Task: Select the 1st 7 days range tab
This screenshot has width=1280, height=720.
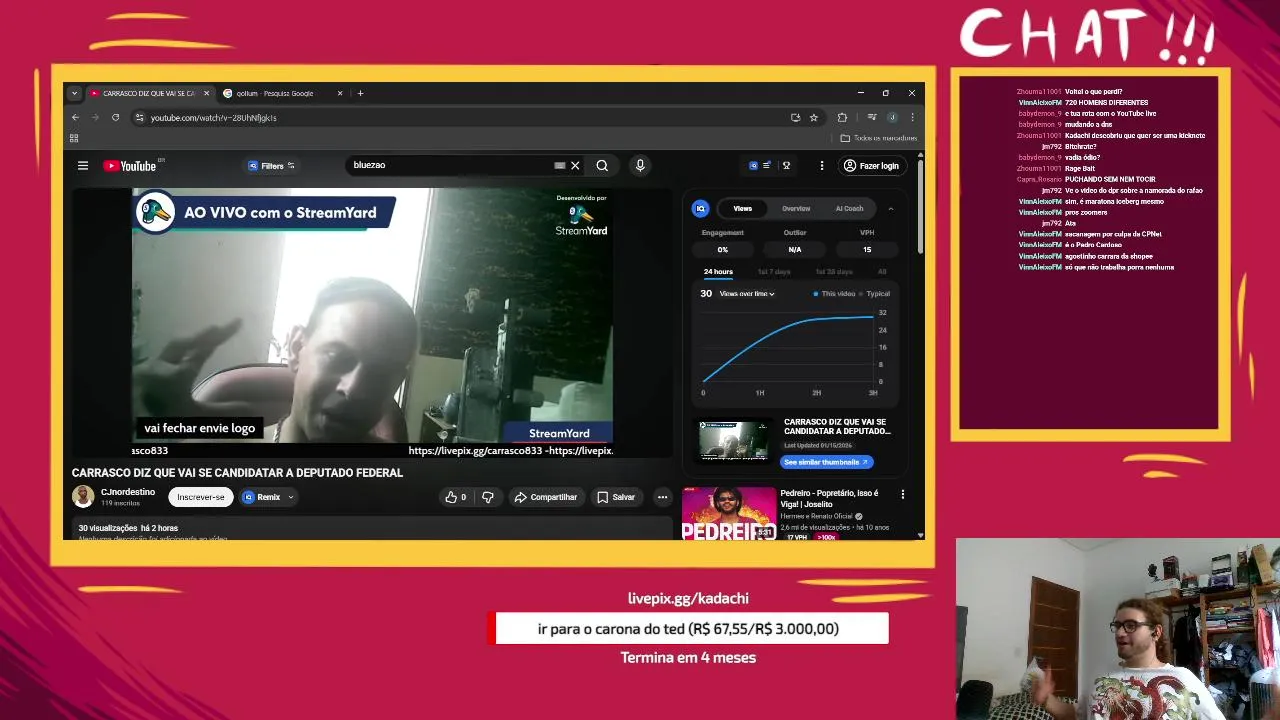Action: pyautogui.click(x=774, y=272)
